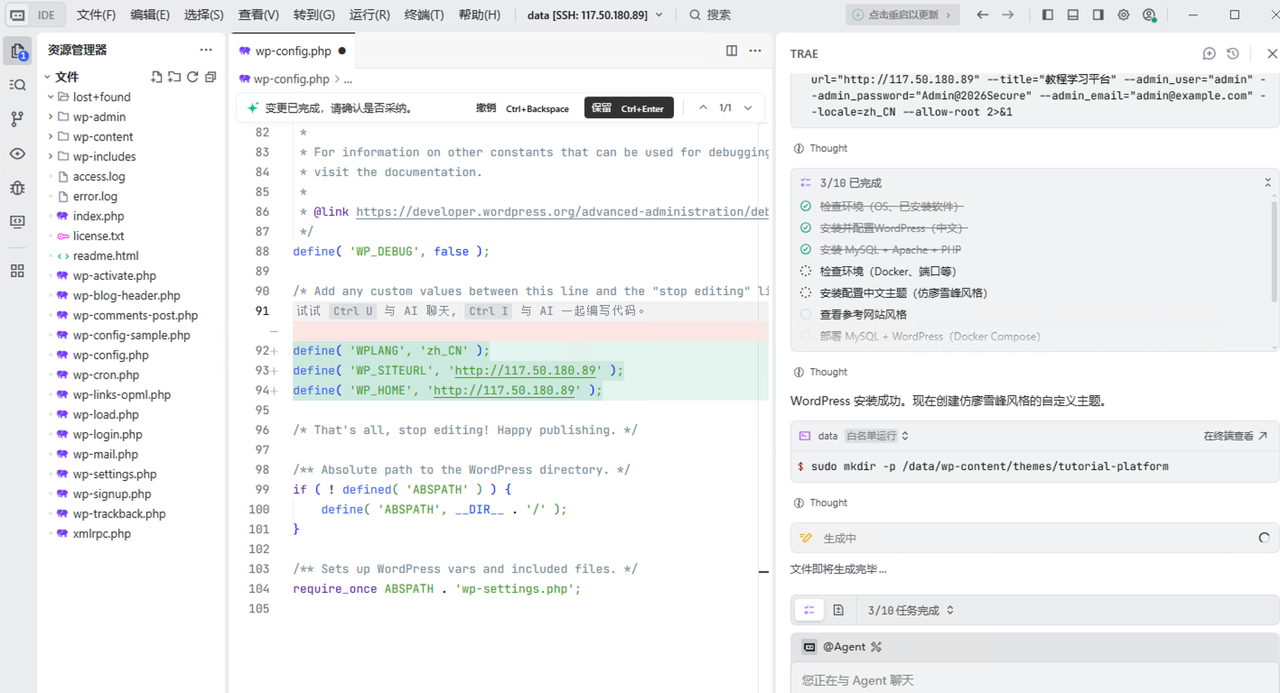Open the Remote explorer monitor icon
The width and height of the screenshot is (1280, 693).
point(18,221)
